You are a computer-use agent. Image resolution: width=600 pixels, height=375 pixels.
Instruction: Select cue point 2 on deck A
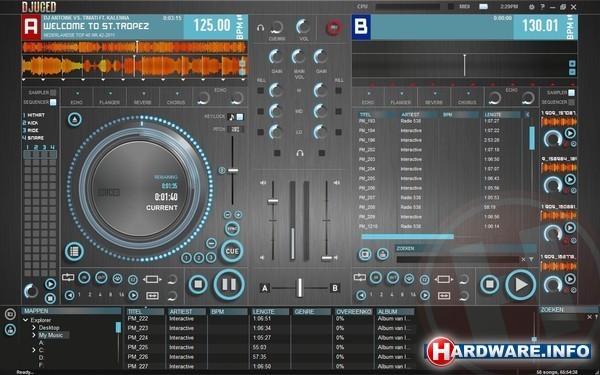199,258
